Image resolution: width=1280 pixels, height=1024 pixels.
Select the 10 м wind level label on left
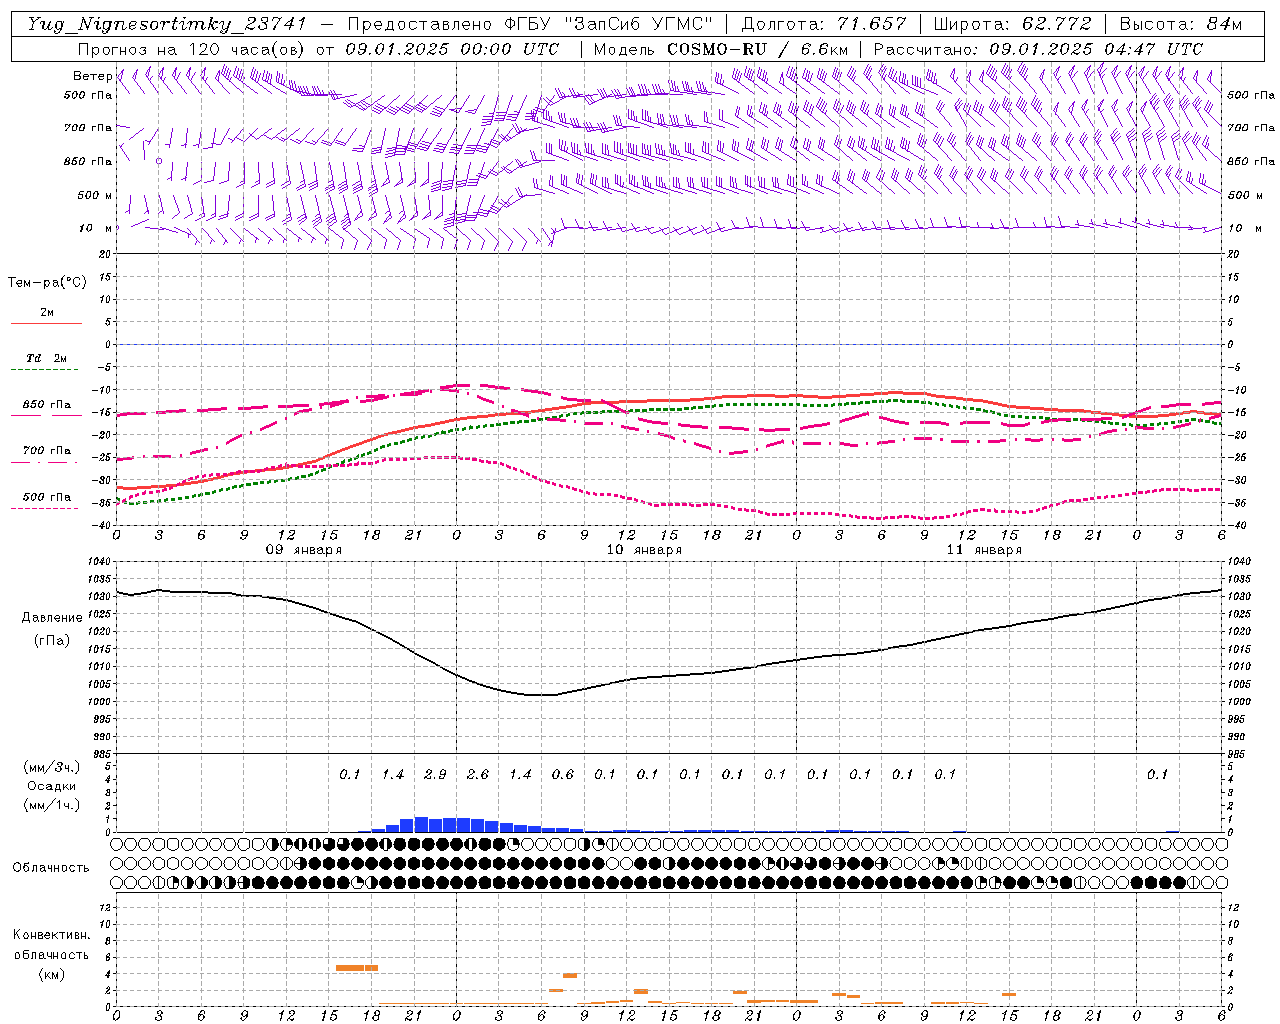pos(95,228)
